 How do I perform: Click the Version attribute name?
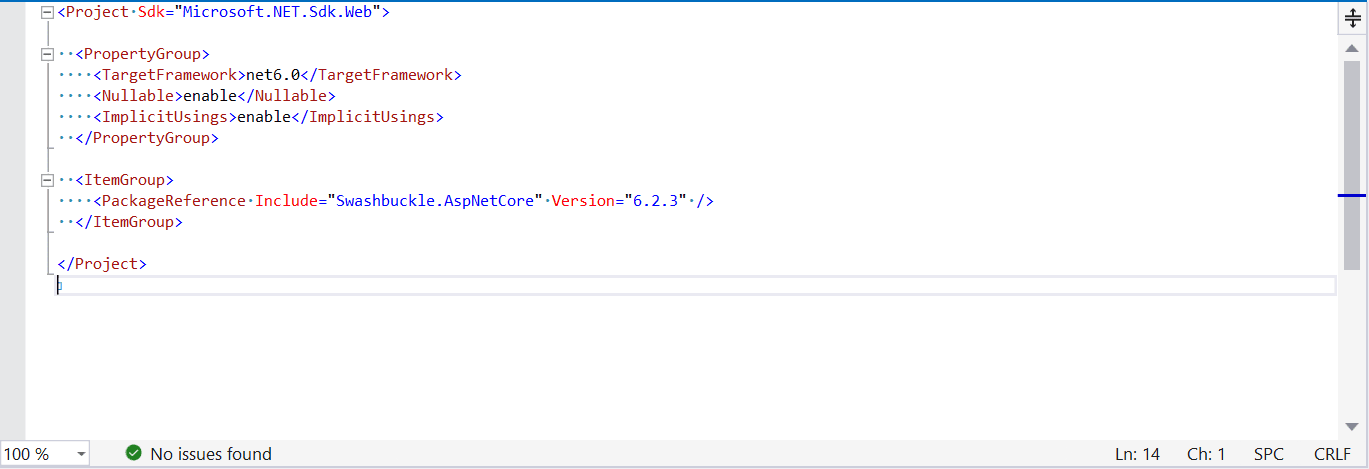pyautogui.click(x=584, y=202)
